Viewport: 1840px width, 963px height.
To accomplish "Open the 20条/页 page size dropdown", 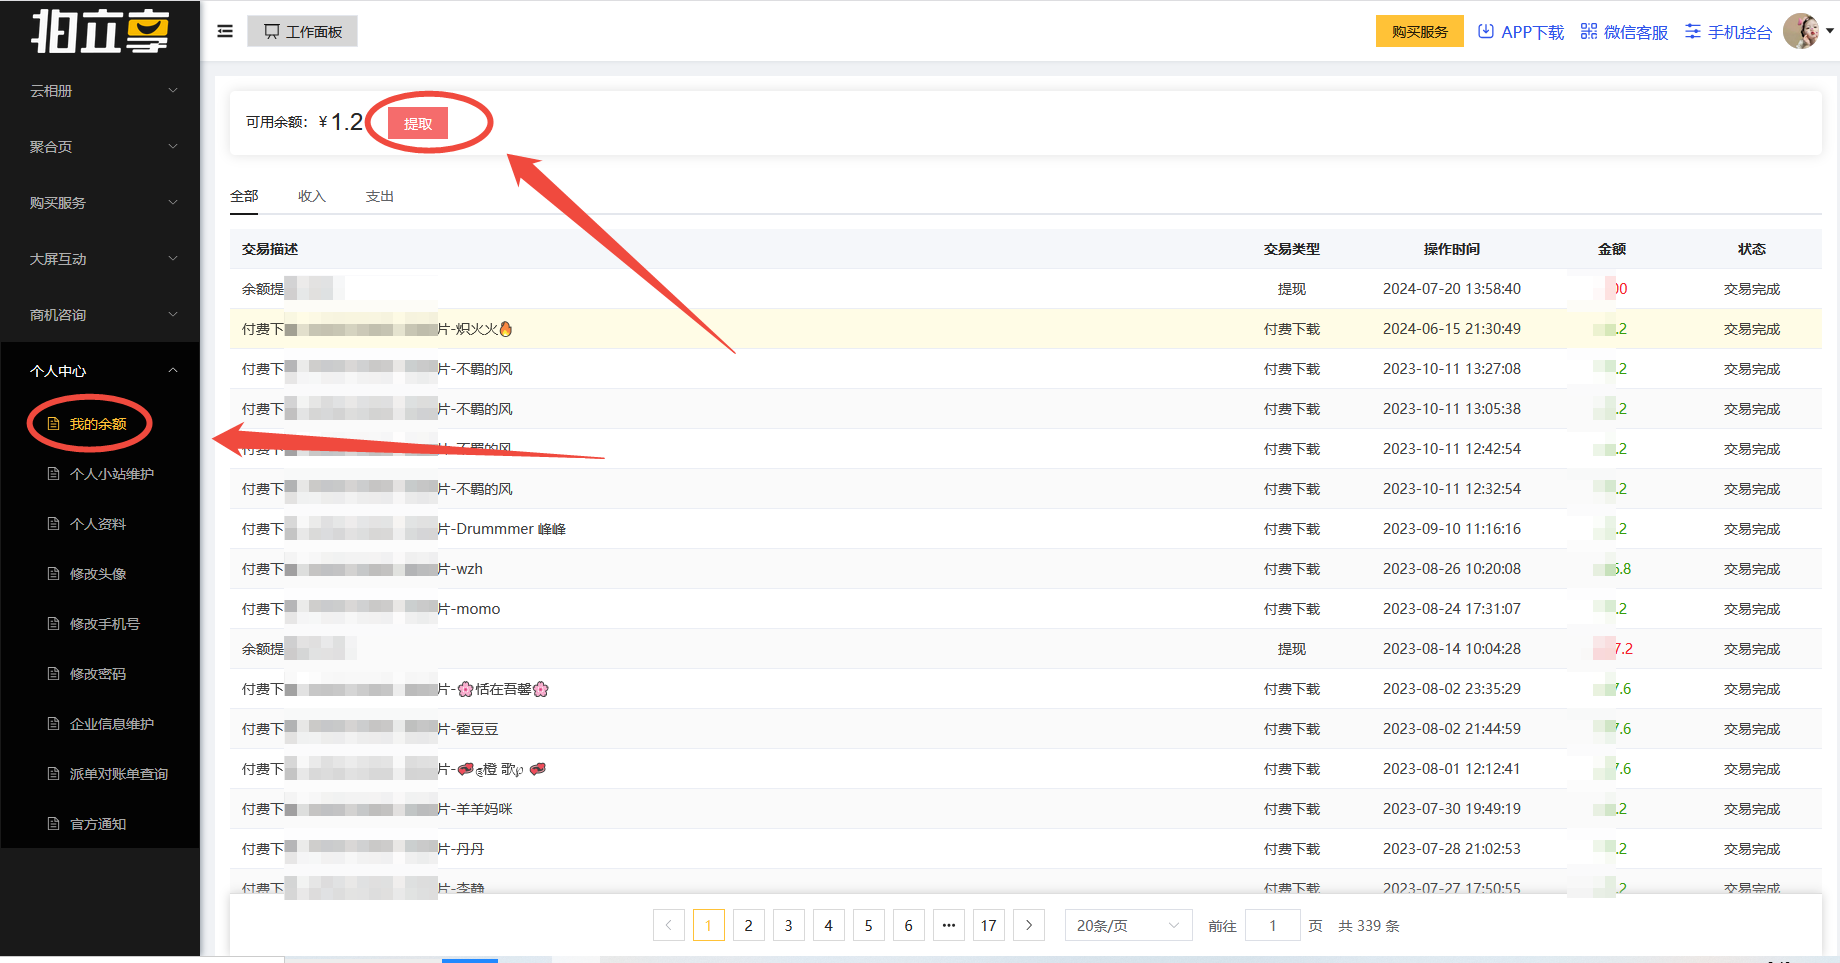I will pyautogui.click(x=1128, y=926).
